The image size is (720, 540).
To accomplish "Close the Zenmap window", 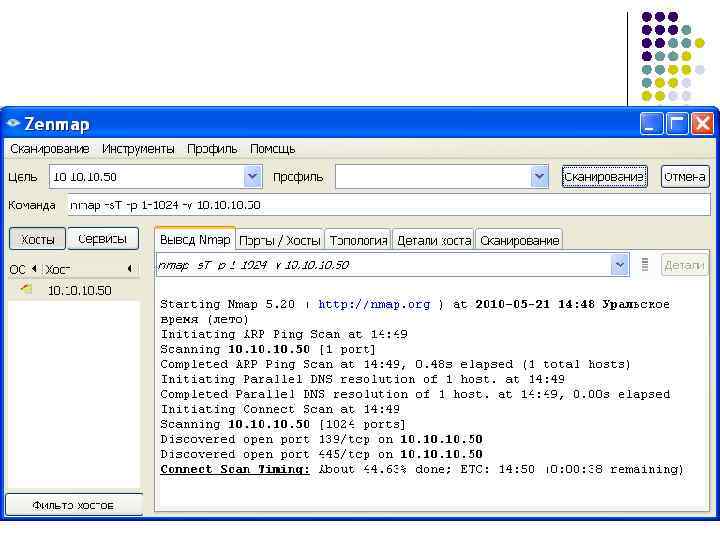I will (x=703, y=124).
